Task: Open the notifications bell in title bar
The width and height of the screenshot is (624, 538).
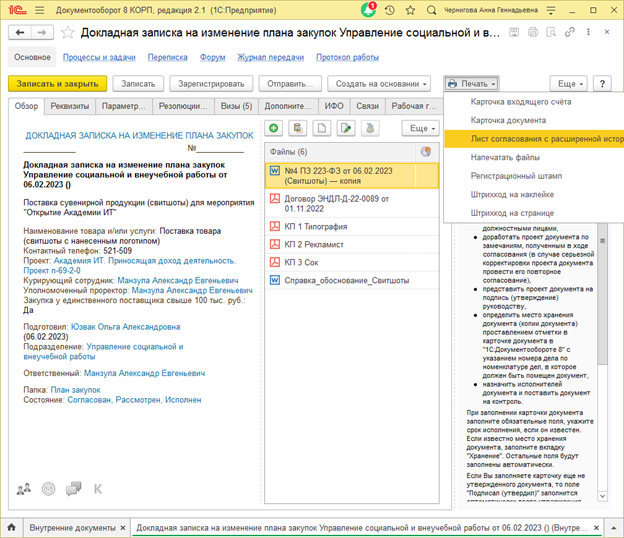Action: (x=367, y=10)
